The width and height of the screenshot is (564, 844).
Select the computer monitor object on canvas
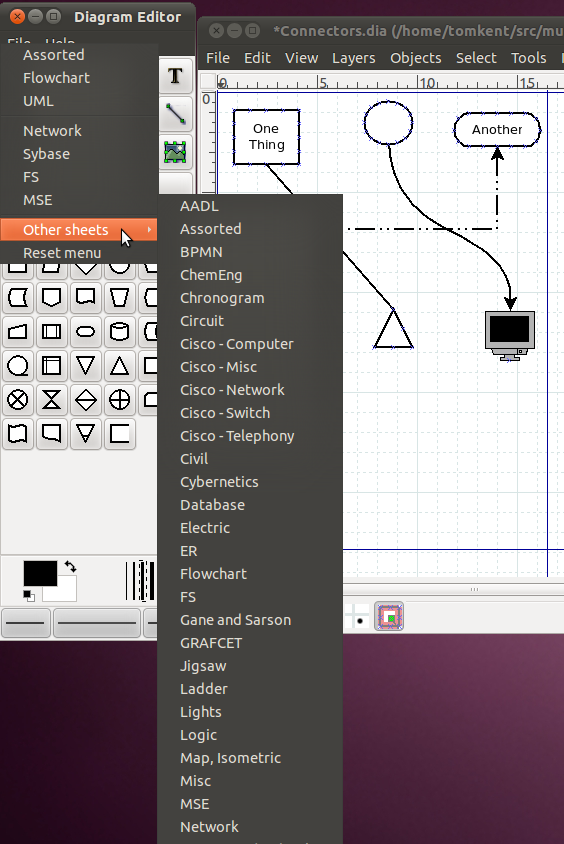tap(510, 336)
